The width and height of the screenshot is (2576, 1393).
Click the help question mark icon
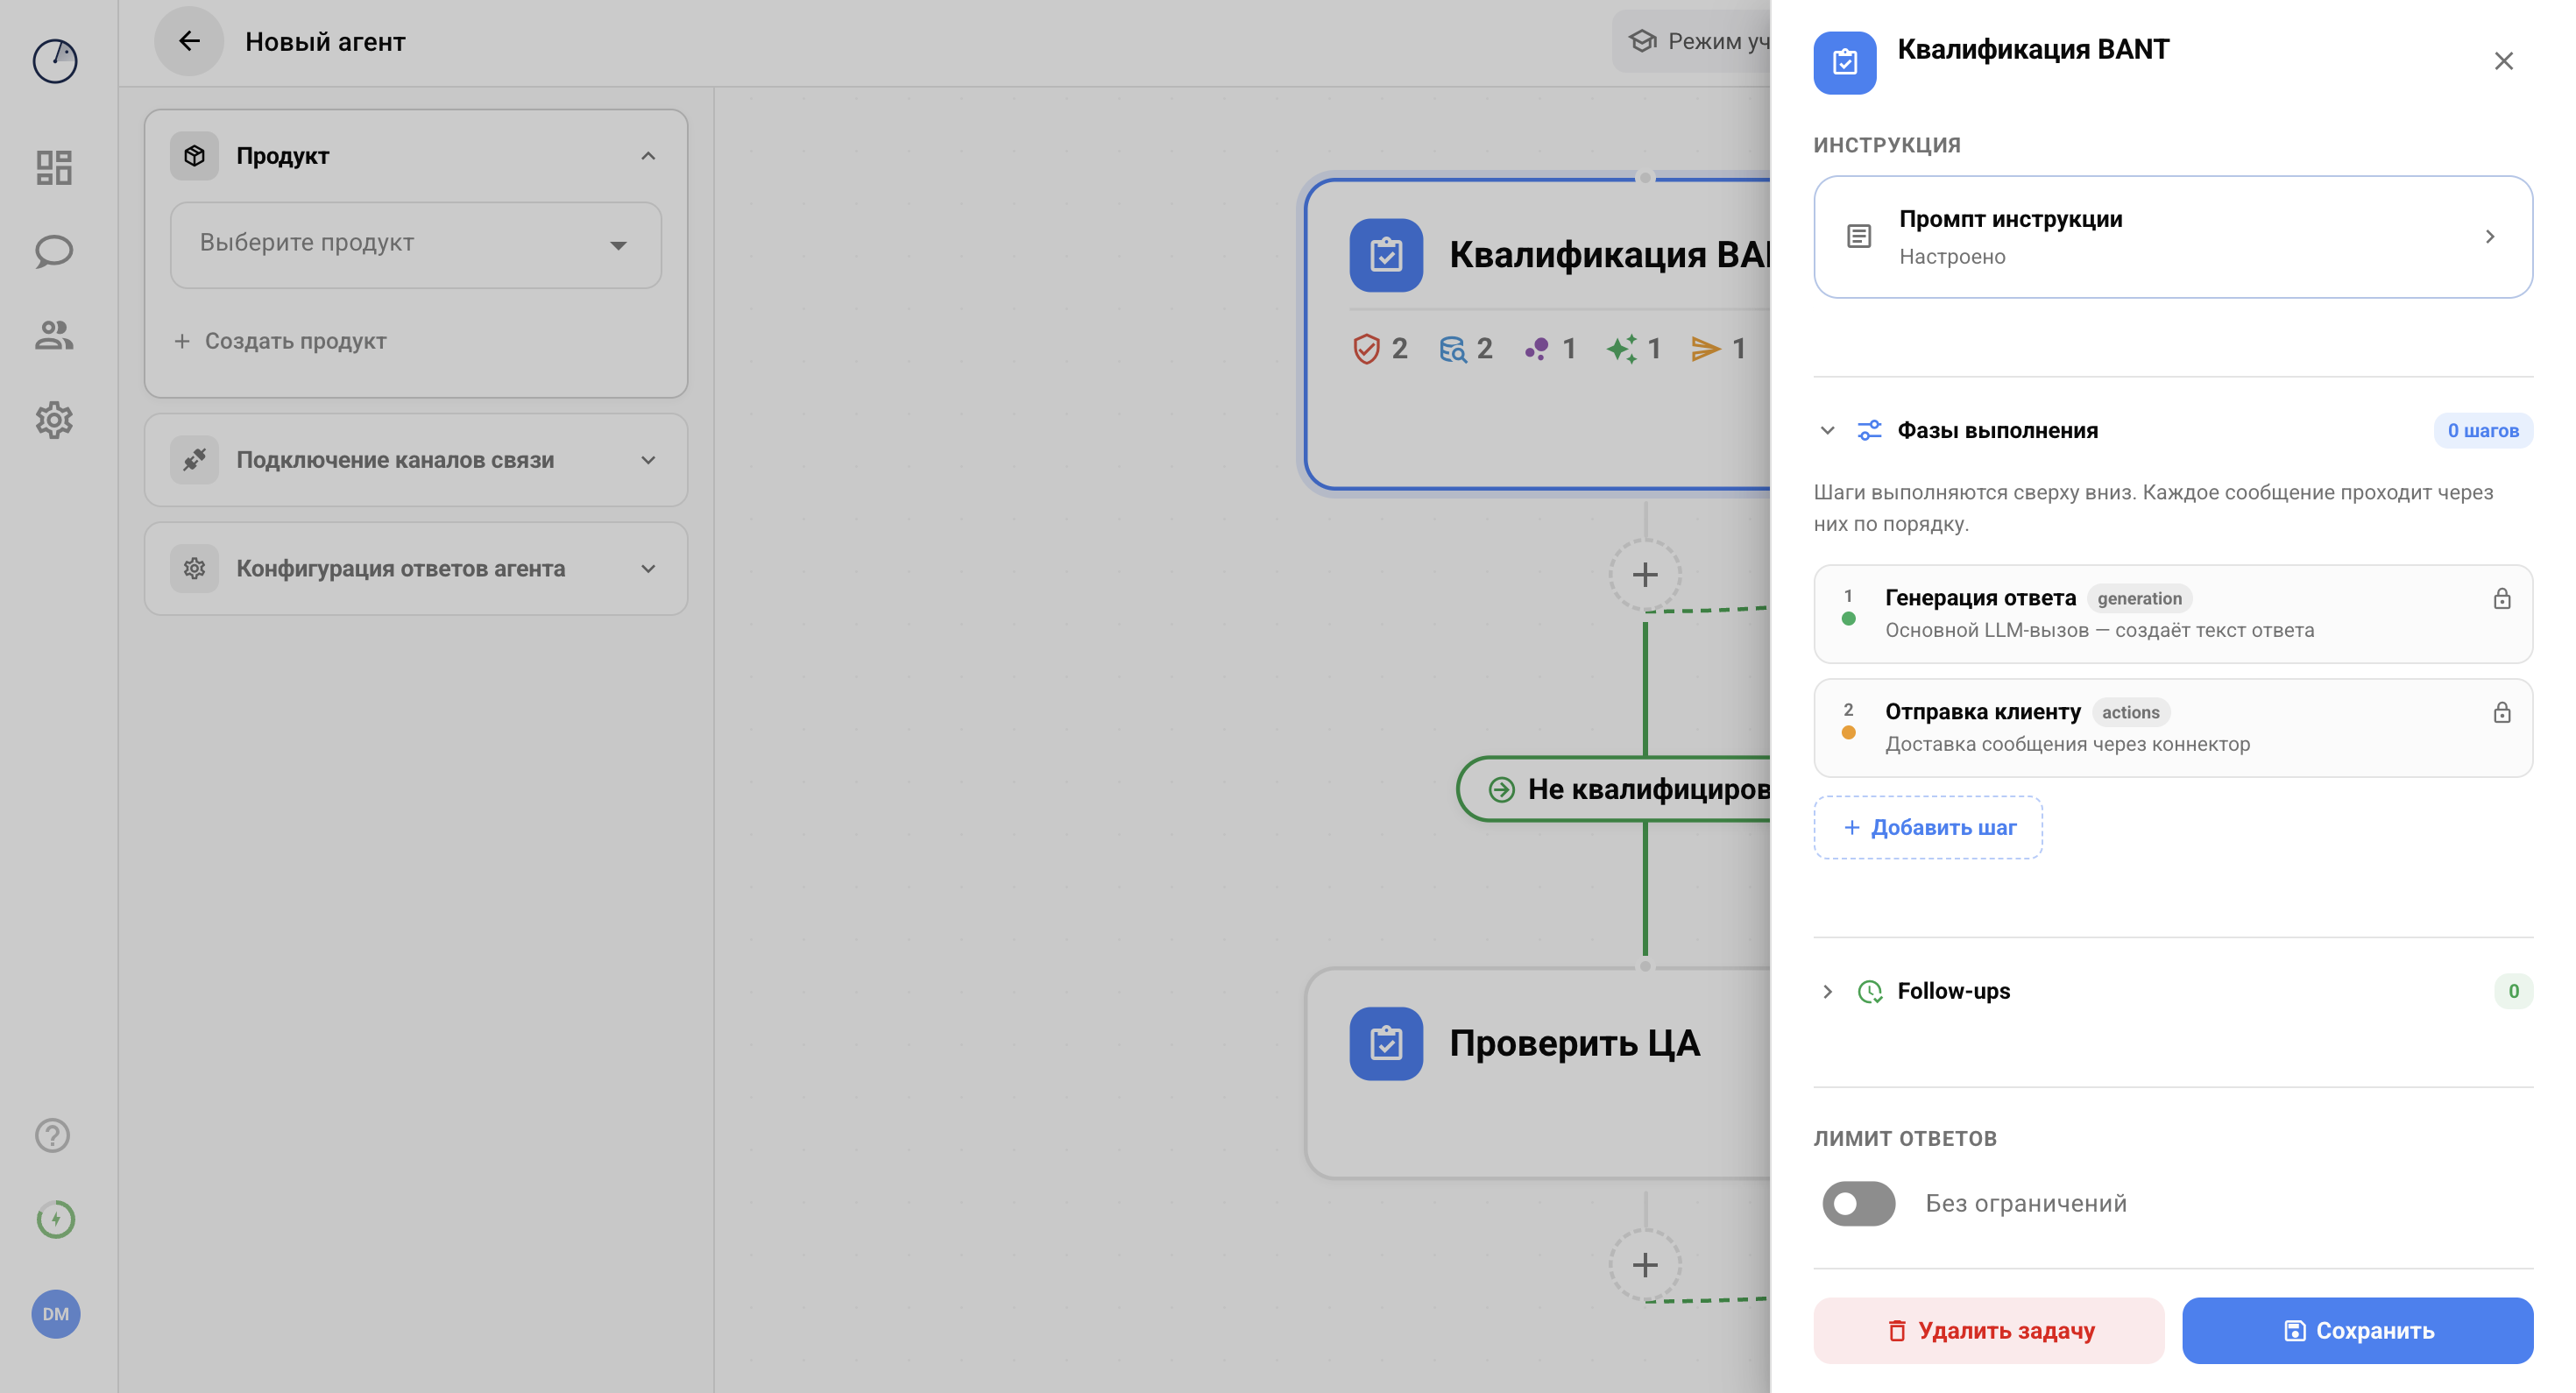click(x=51, y=1135)
